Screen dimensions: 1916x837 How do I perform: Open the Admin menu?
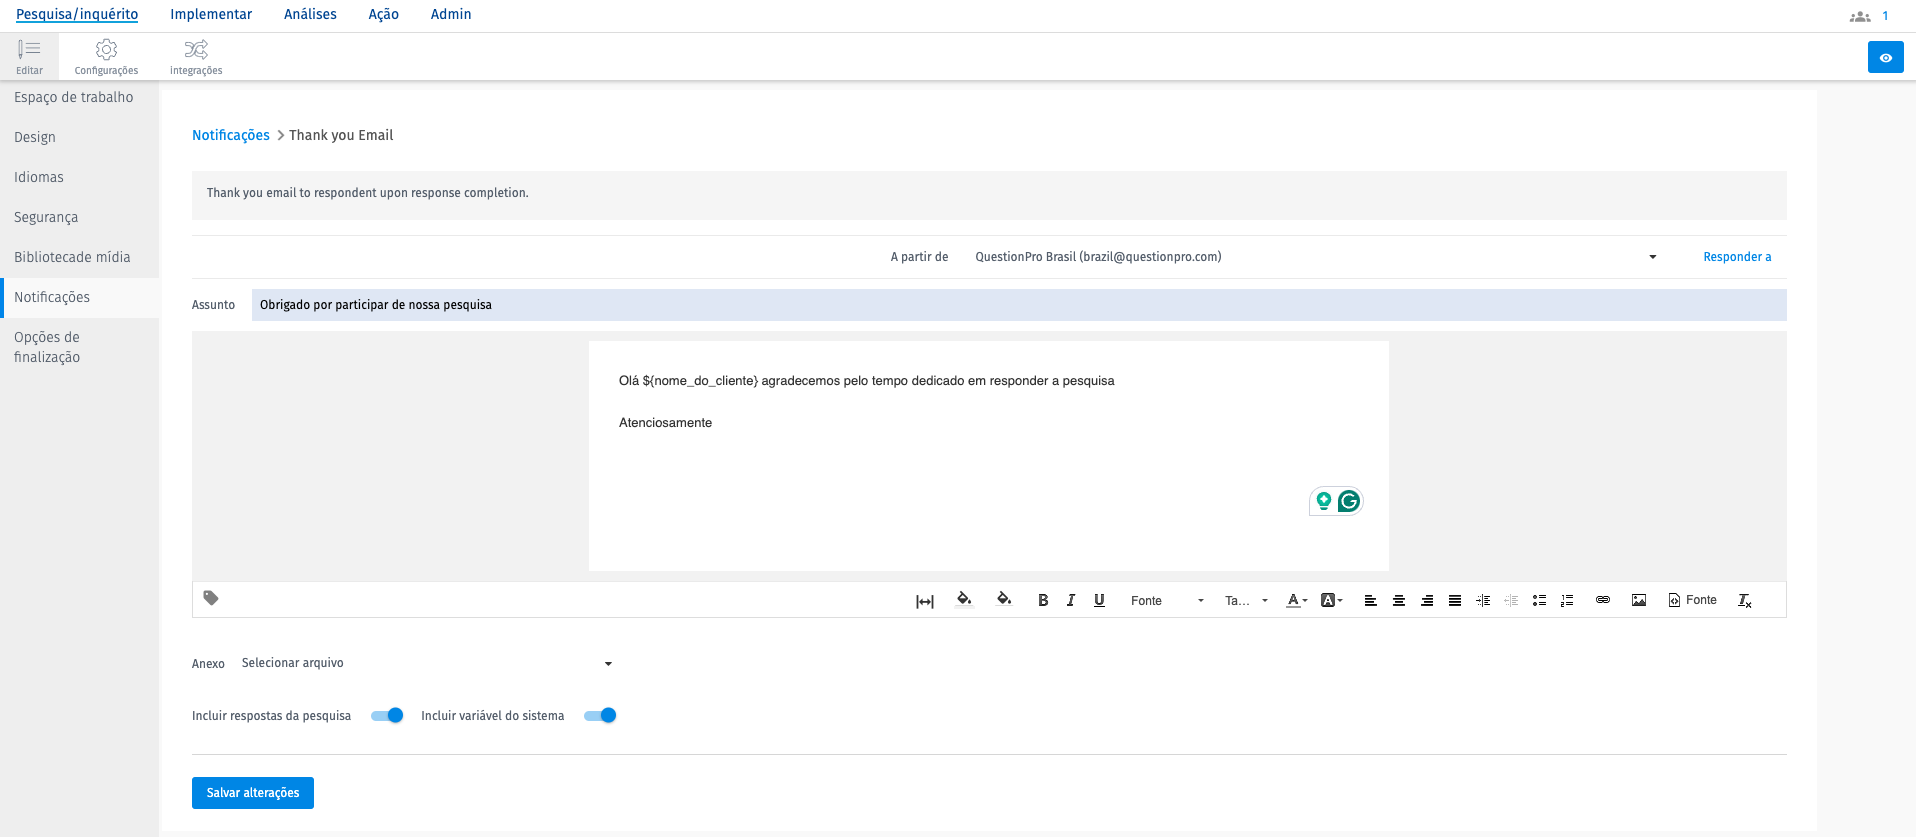[x=451, y=14]
